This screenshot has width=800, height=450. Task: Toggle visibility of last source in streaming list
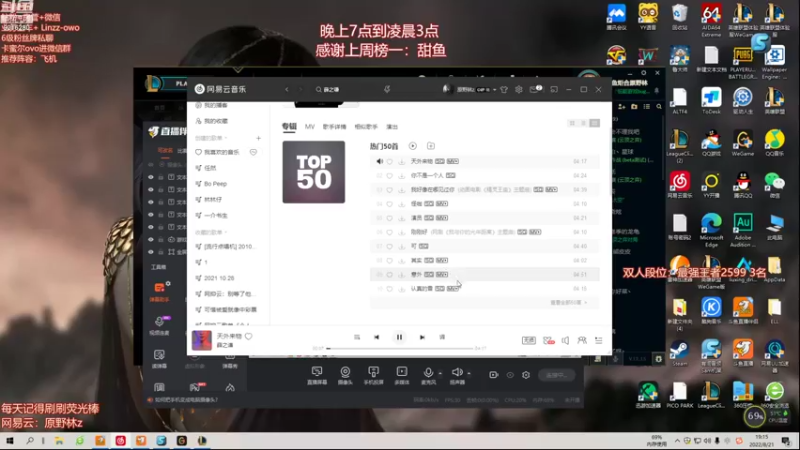pos(151,252)
